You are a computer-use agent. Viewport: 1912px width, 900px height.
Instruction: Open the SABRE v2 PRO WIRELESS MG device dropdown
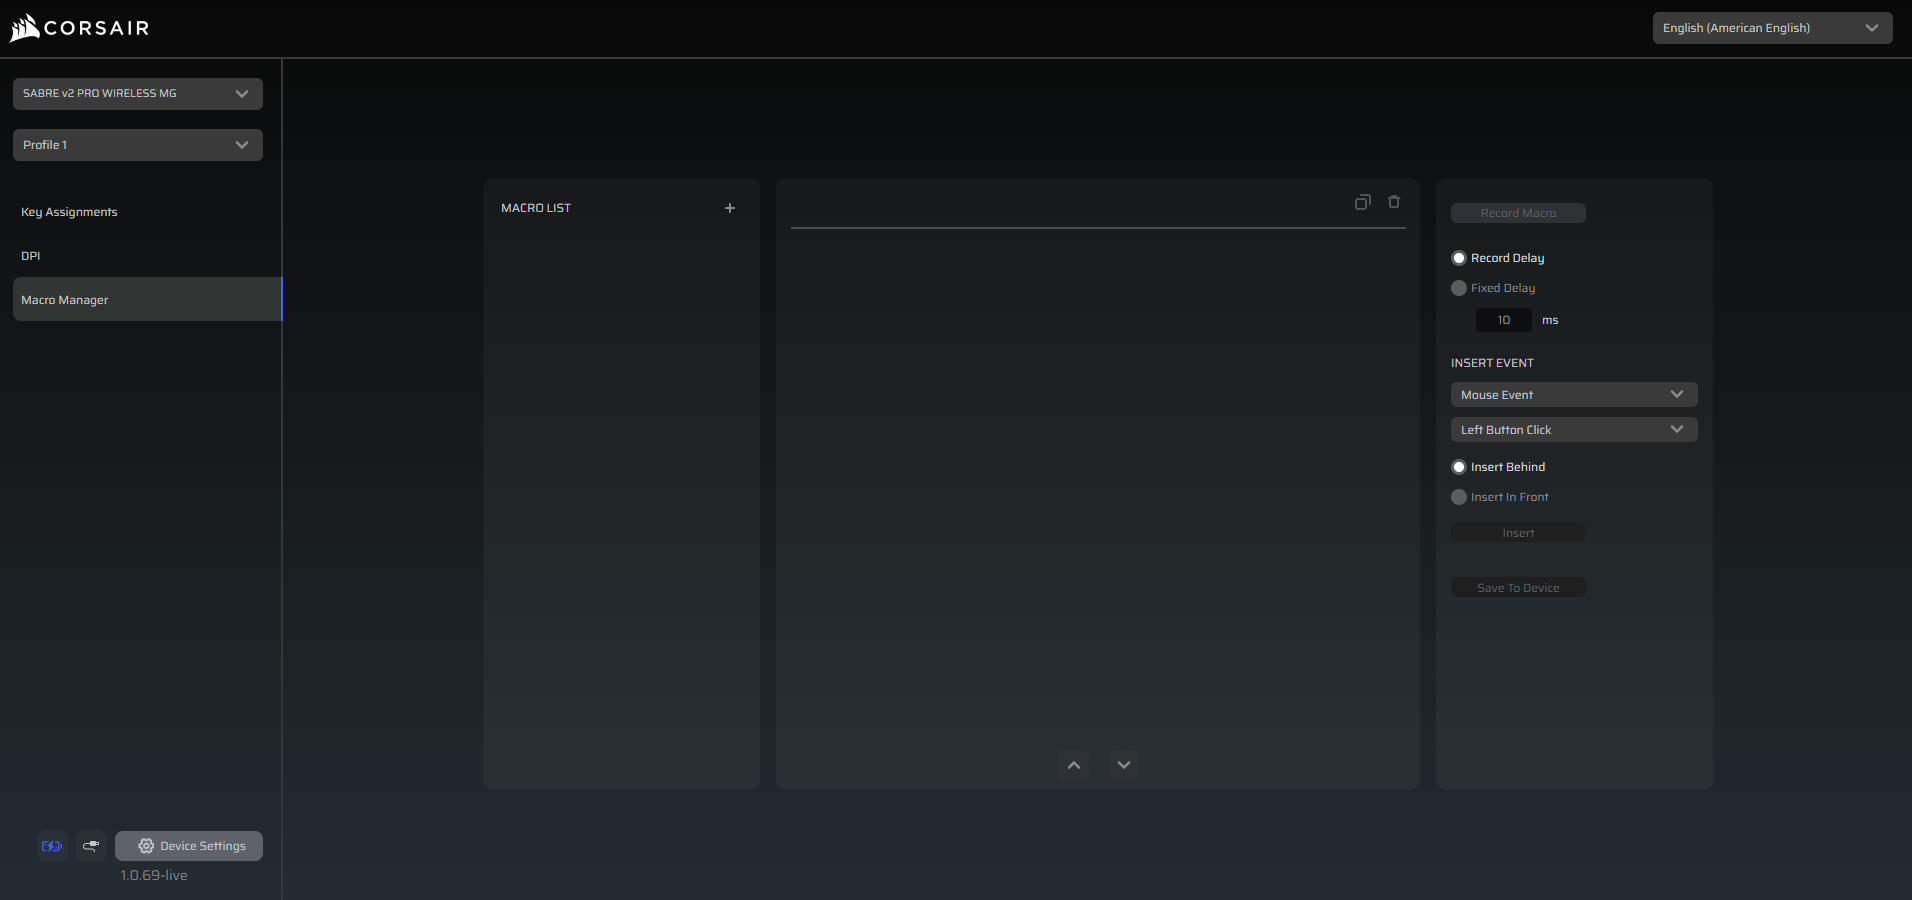[138, 94]
